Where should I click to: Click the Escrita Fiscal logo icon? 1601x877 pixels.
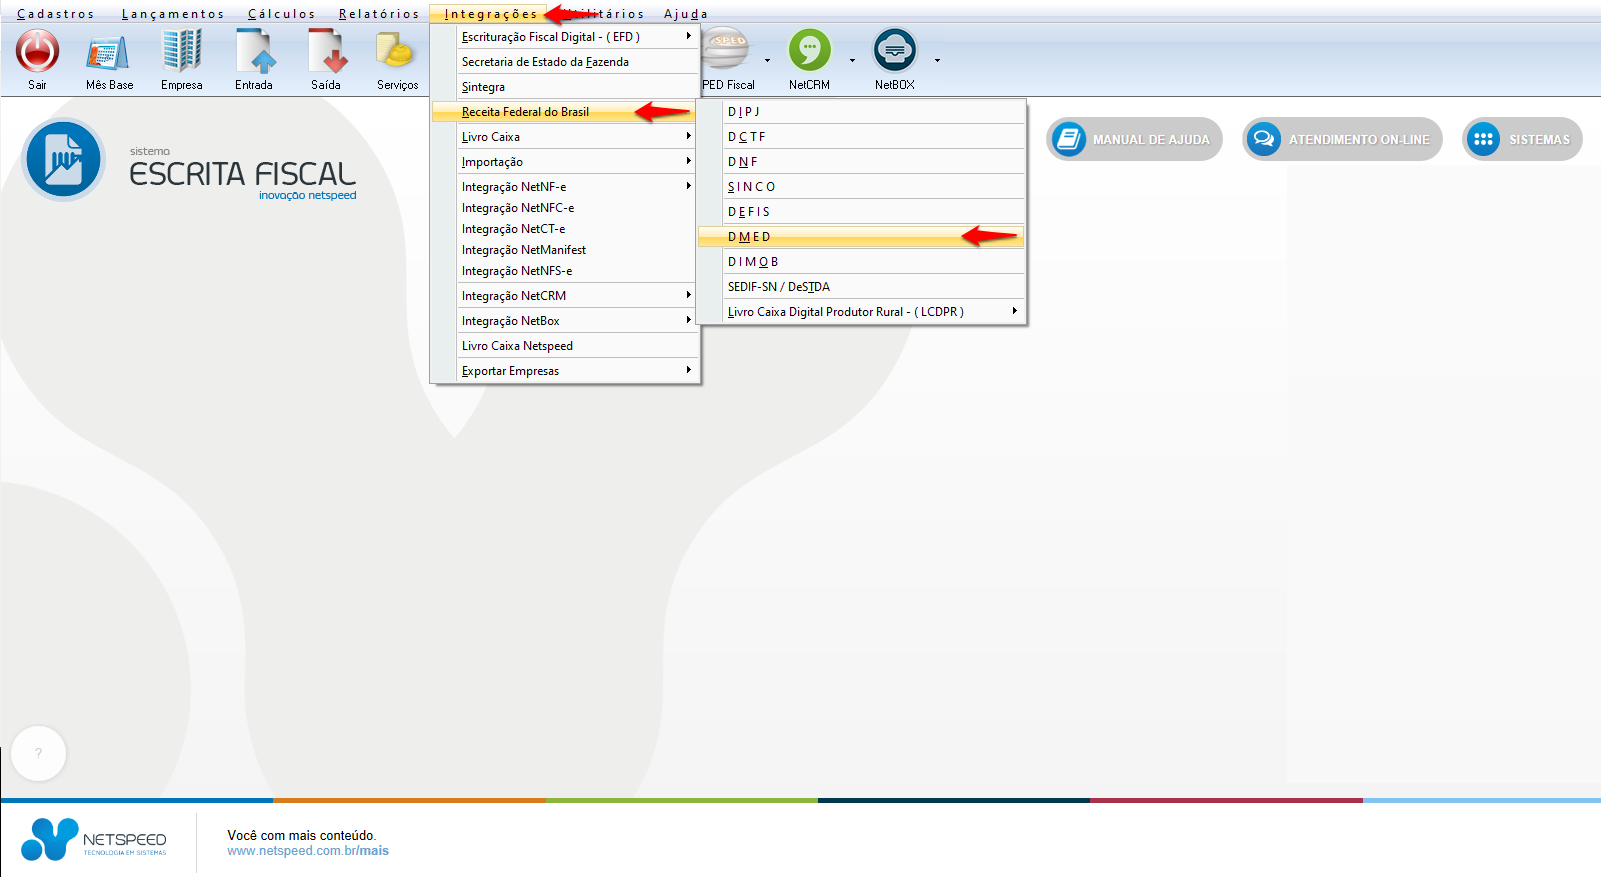64,160
